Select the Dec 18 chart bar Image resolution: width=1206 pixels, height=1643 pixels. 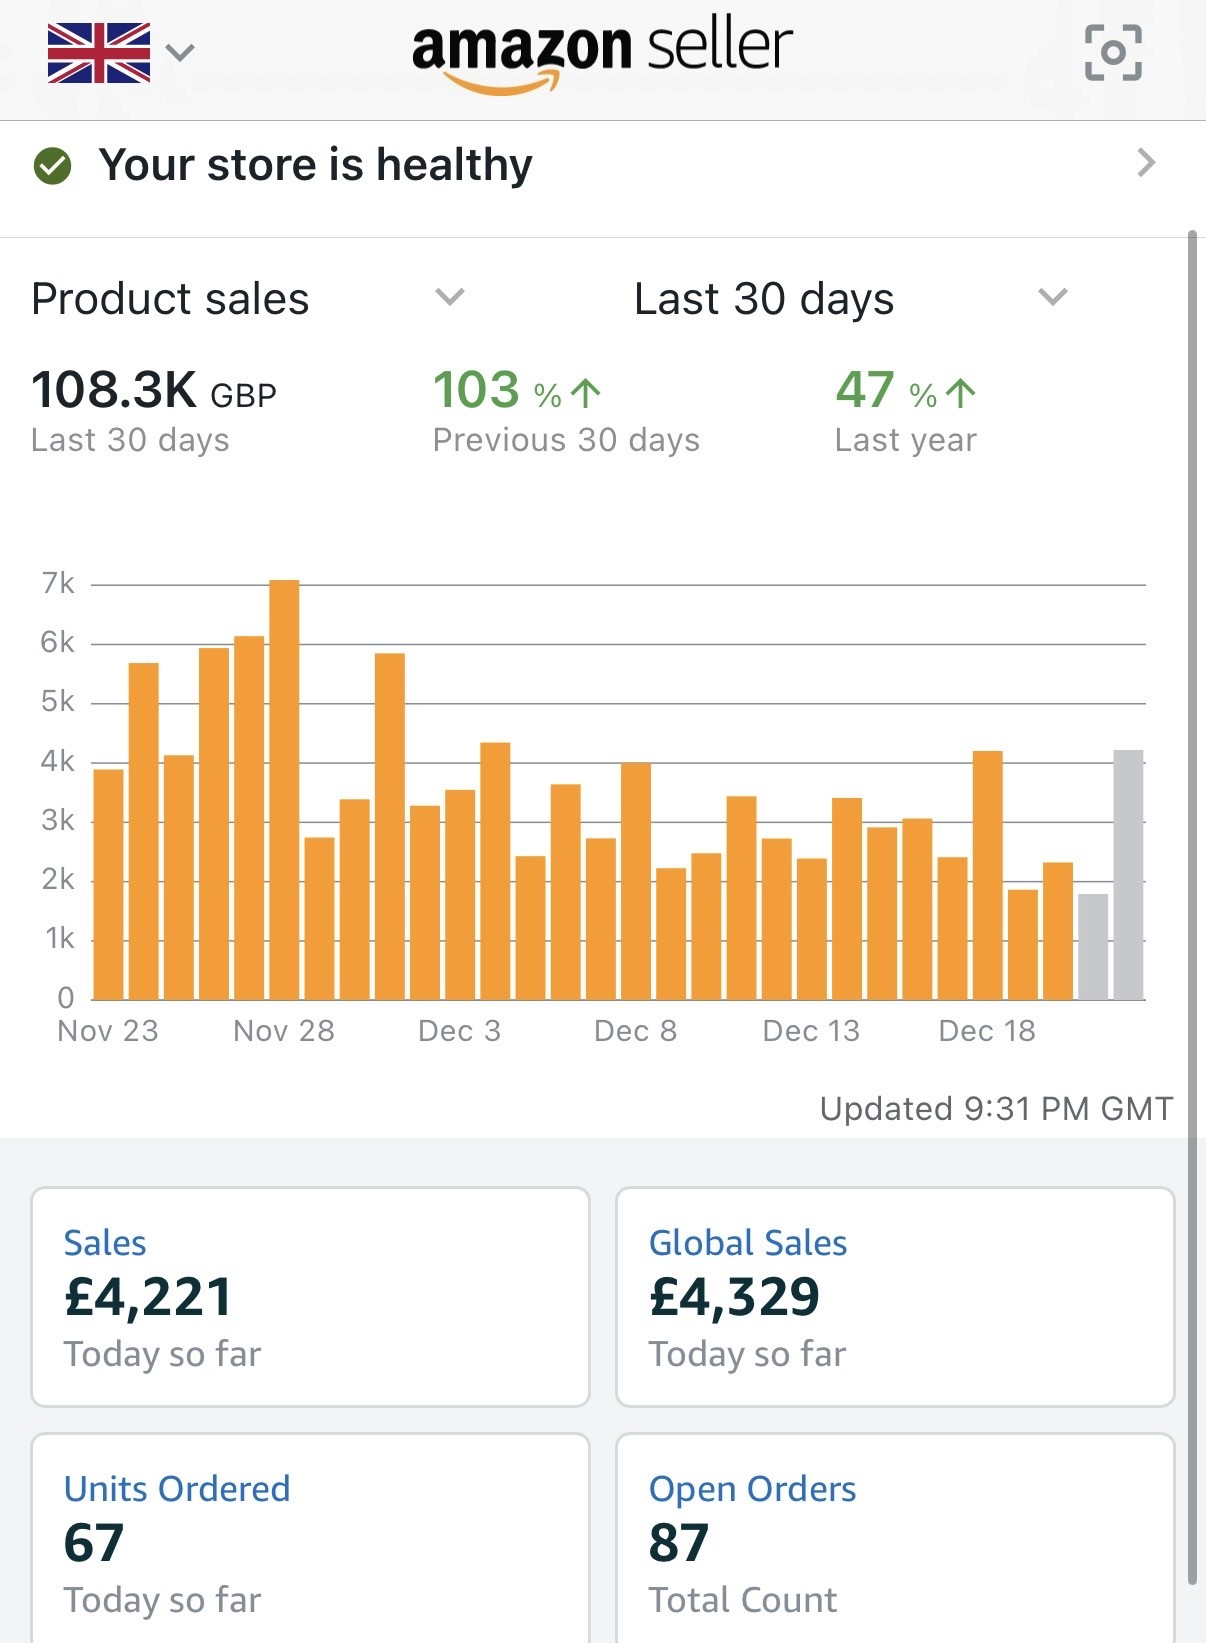pos(986,870)
